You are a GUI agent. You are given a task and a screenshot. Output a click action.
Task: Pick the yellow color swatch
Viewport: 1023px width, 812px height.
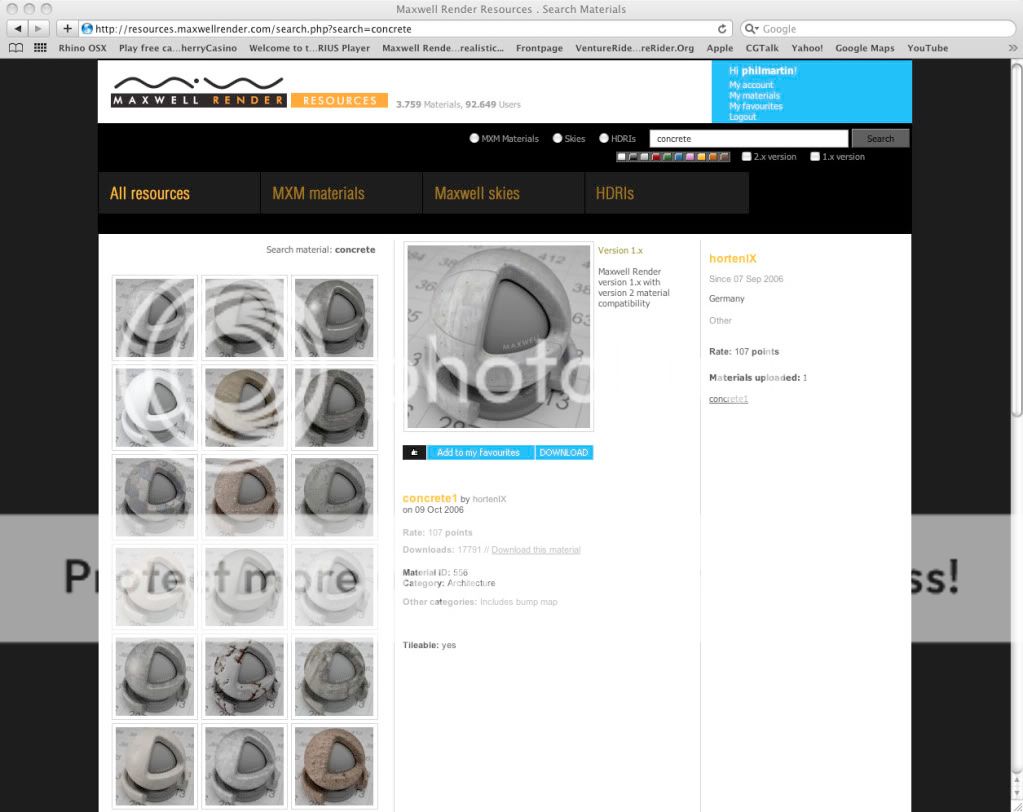tap(701, 157)
